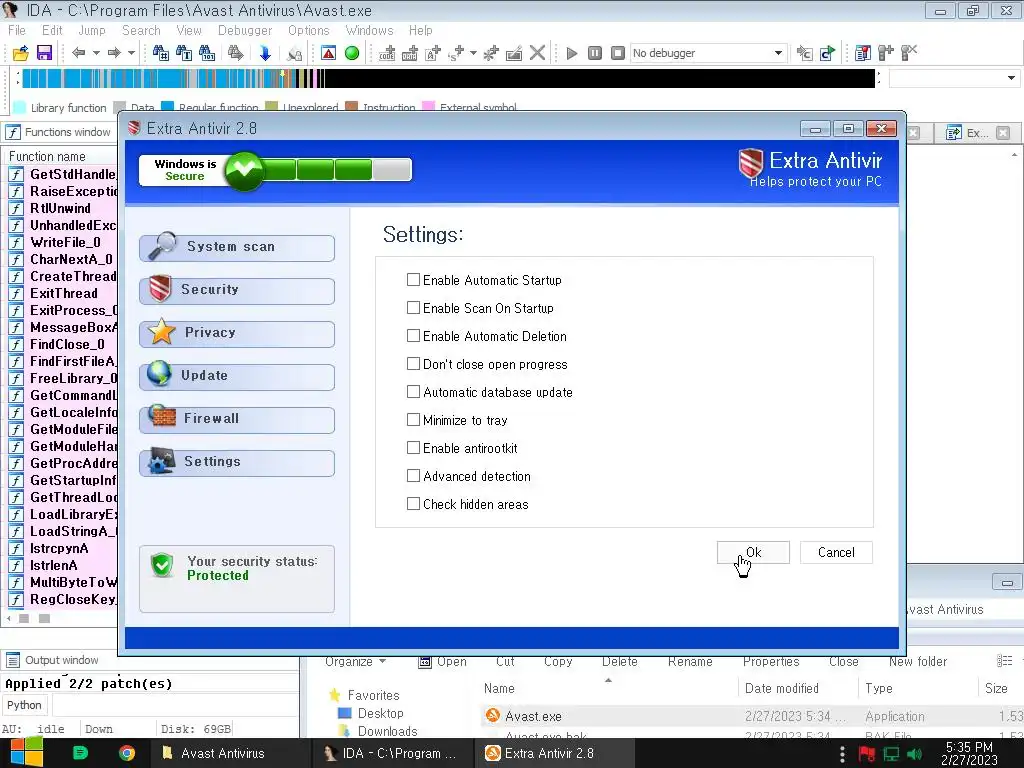
Task: Enable Scan On Startup checkbox
Action: (413, 308)
